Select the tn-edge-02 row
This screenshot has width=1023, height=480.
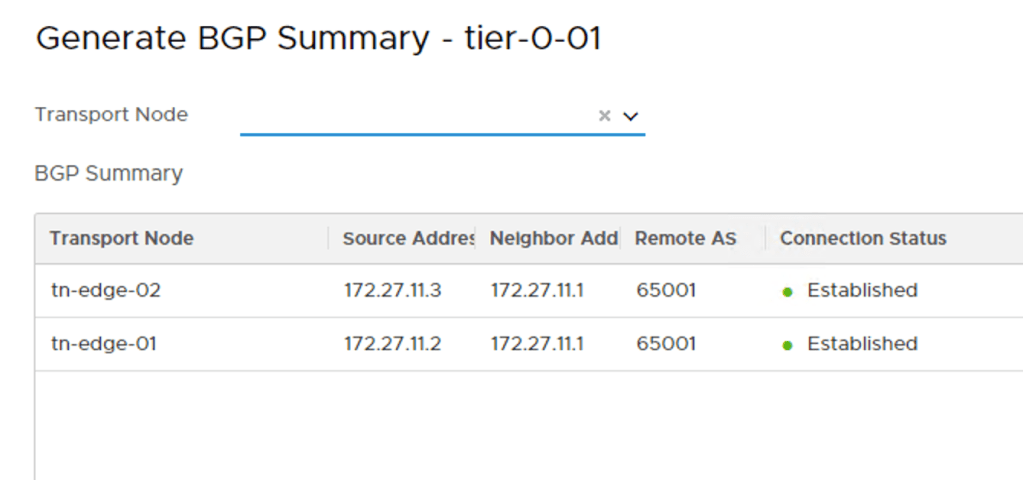(106, 291)
